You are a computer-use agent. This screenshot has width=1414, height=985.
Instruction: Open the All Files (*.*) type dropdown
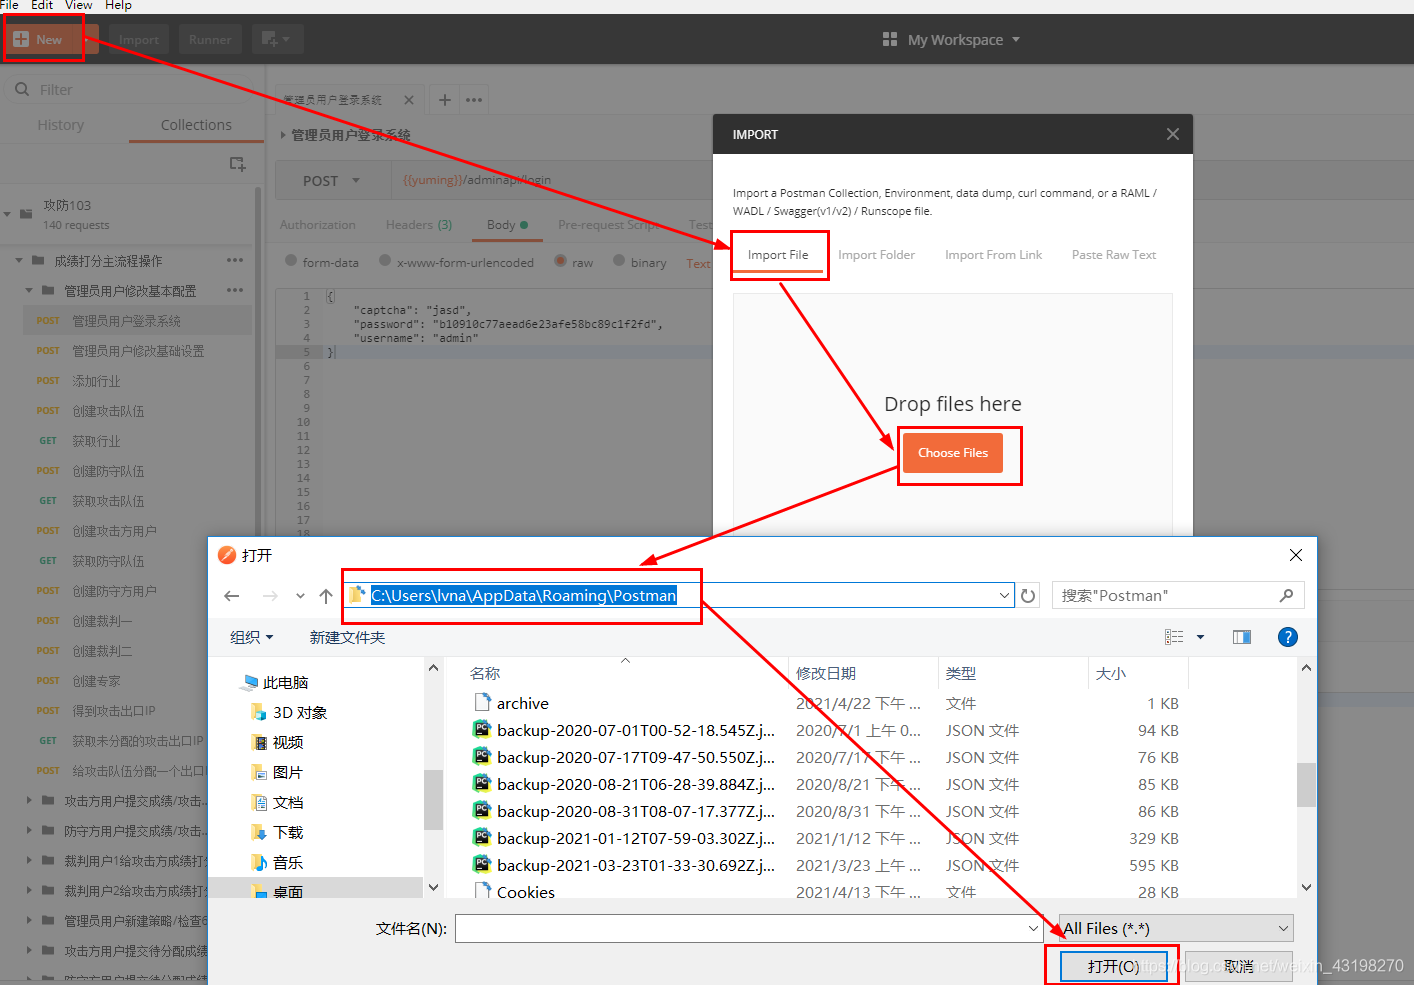[1176, 928]
